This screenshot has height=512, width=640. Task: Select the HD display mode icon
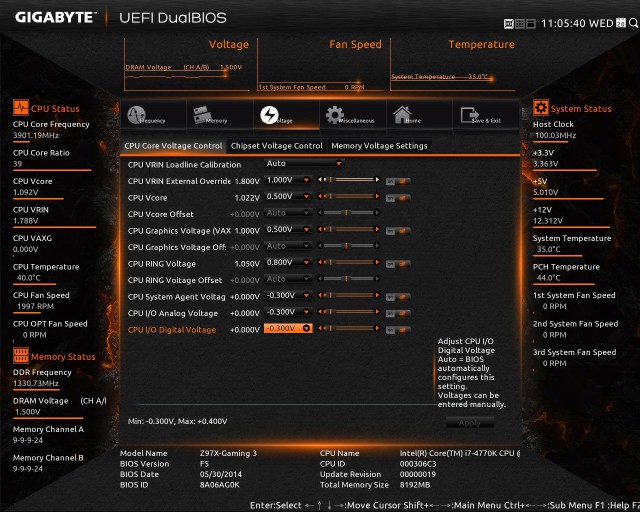pos(509,24)
